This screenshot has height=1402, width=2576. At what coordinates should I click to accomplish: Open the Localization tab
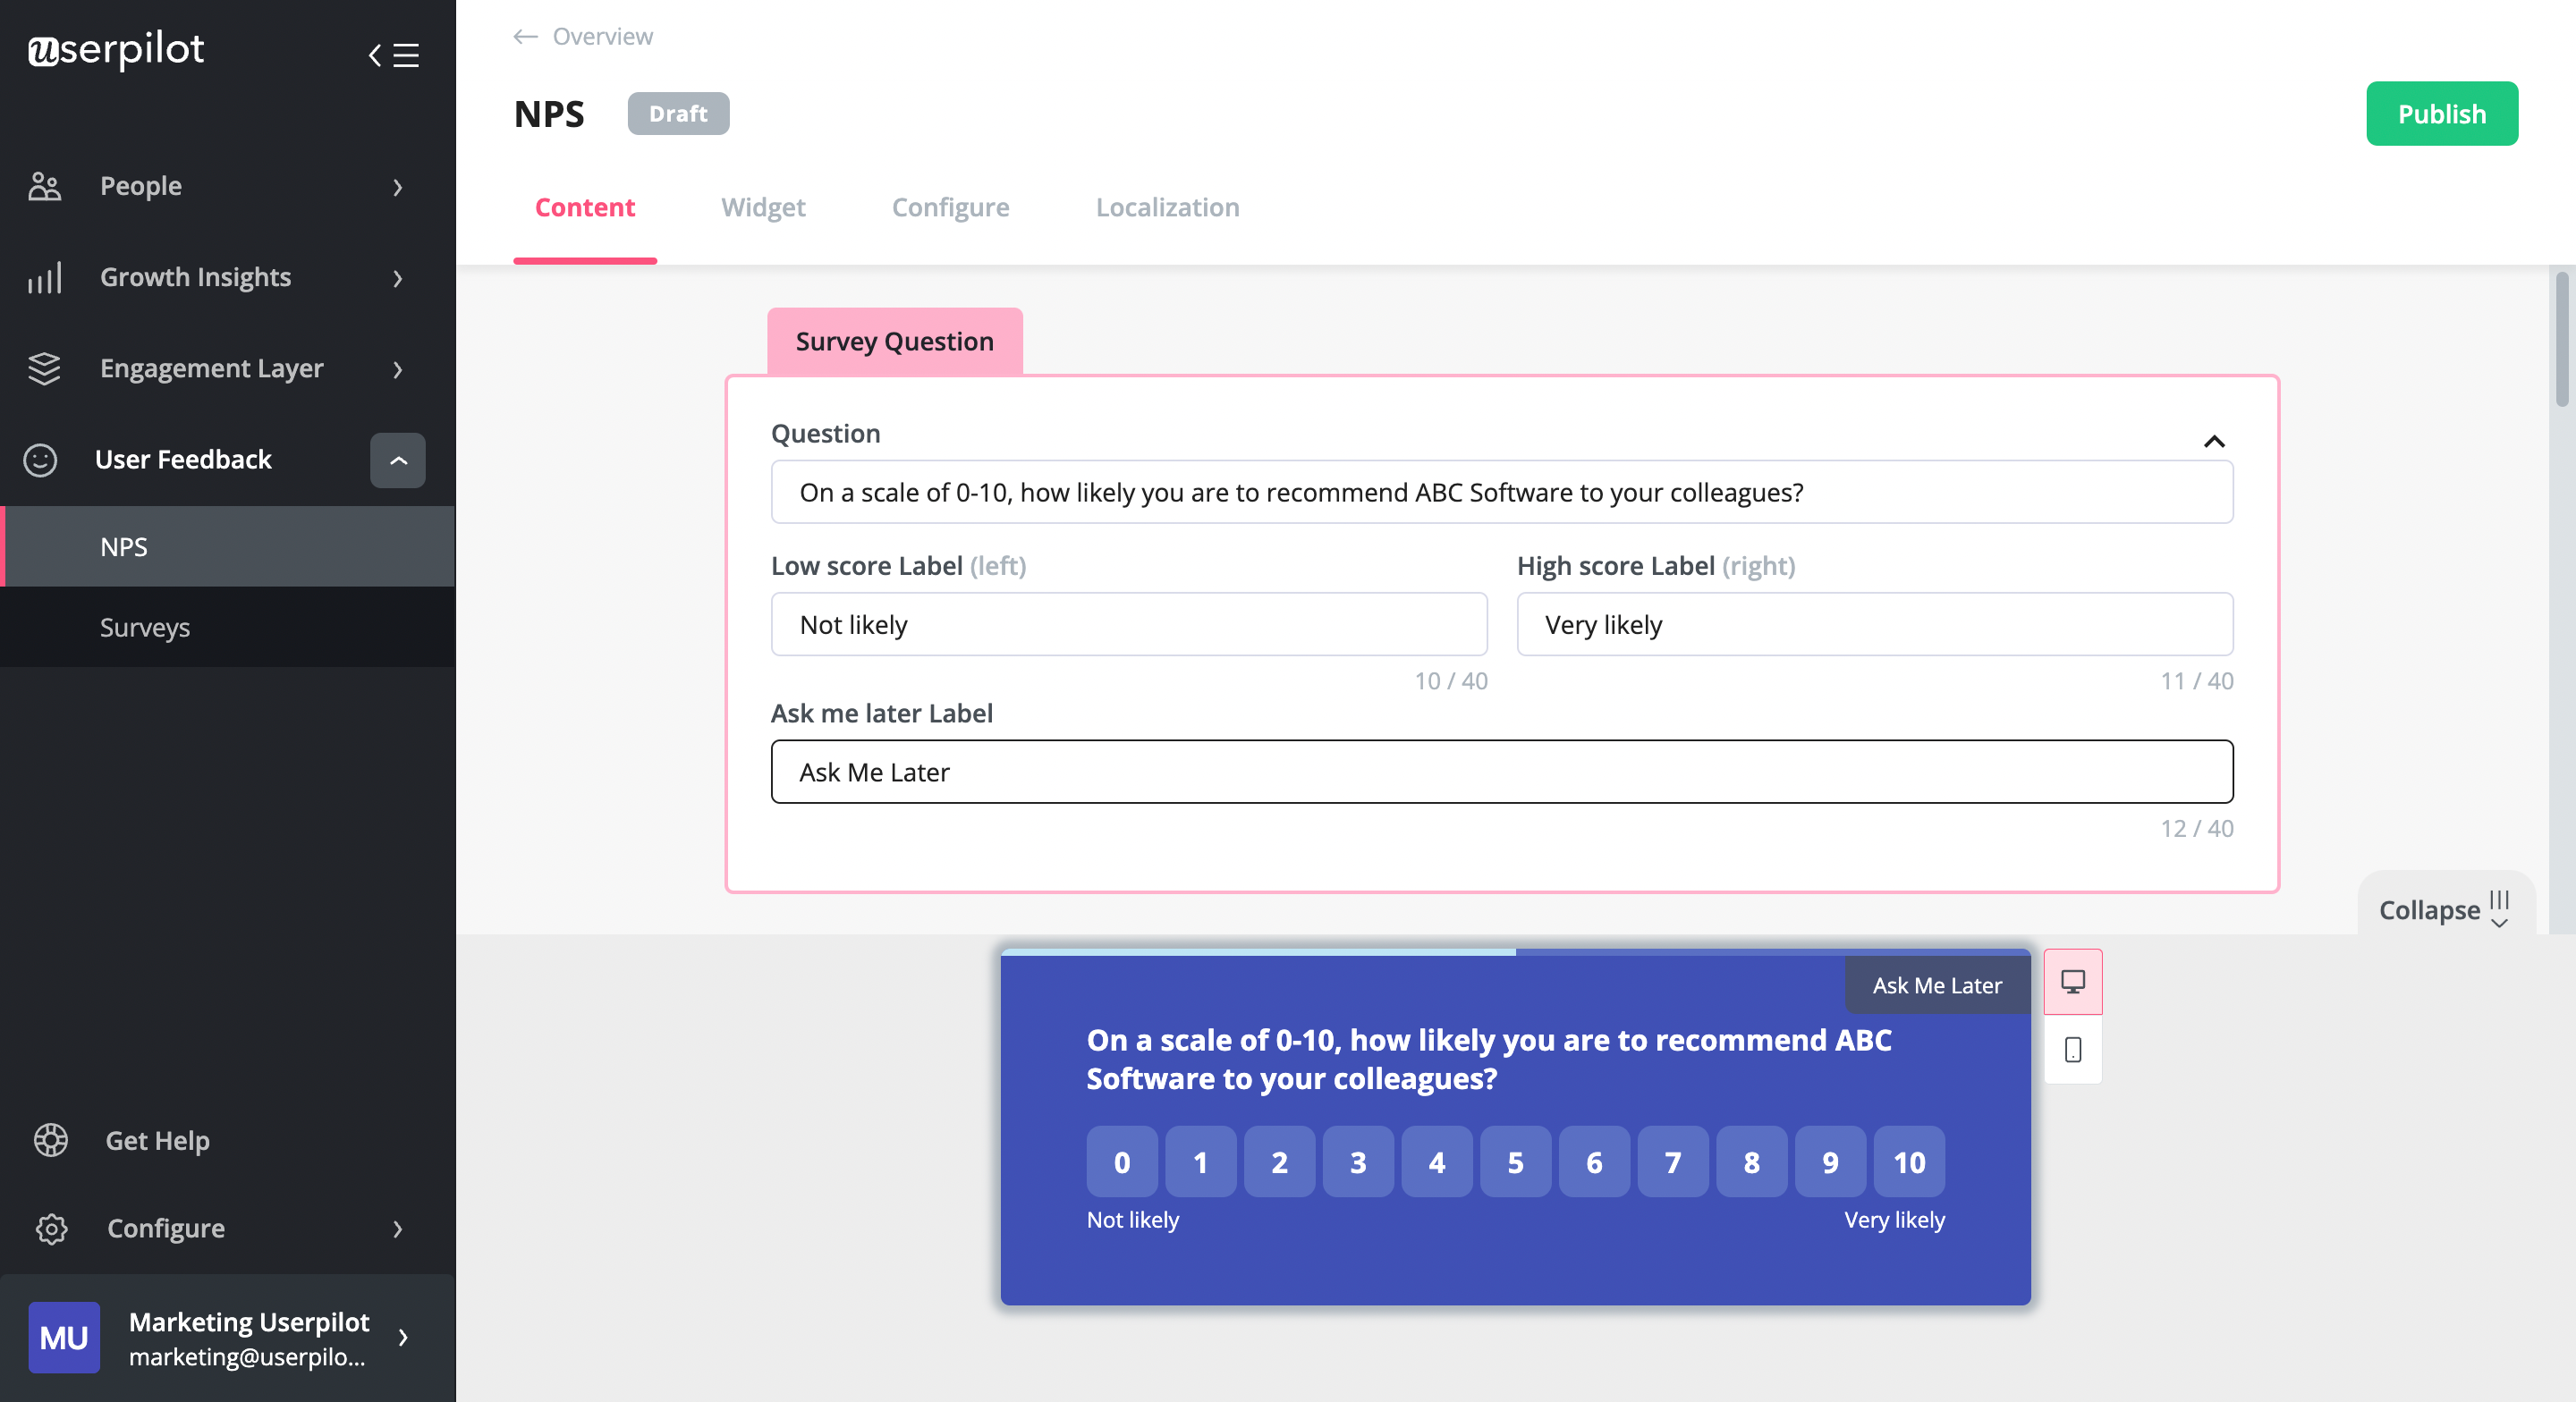click(x=1167, y=207)
